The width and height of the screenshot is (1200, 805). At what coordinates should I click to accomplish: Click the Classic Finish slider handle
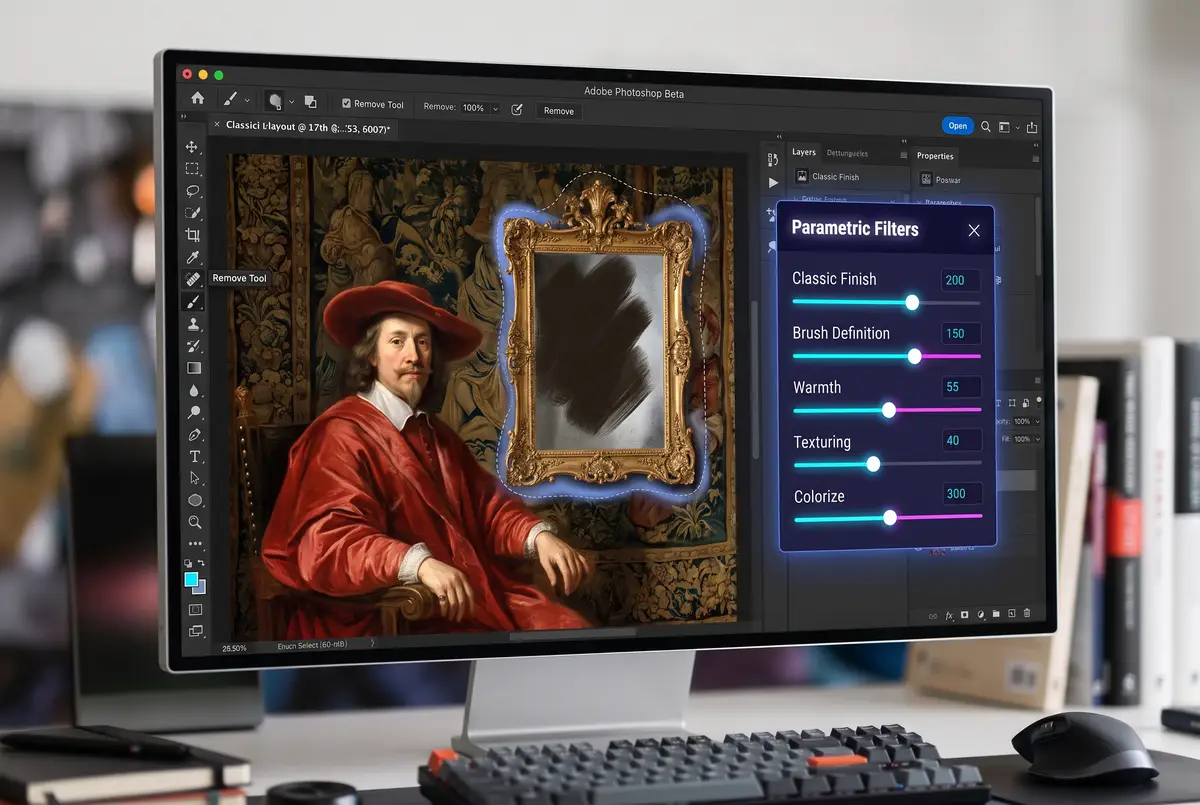point(912,302)
